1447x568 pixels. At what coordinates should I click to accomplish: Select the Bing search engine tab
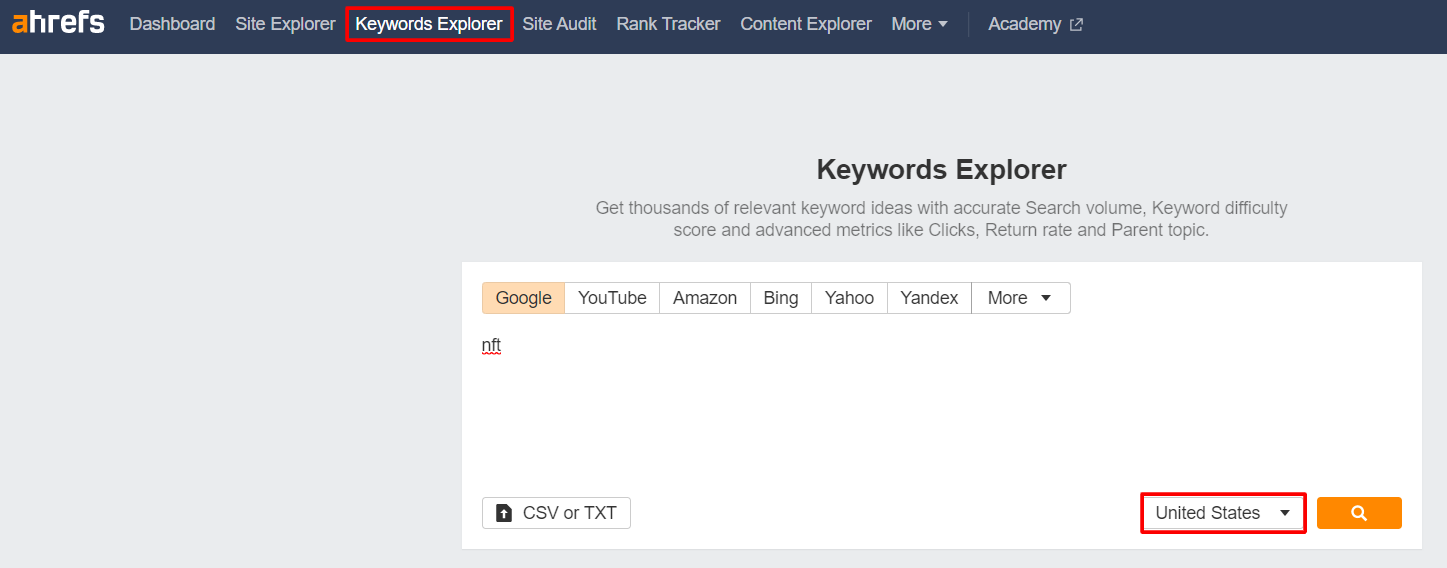[780, 298]
